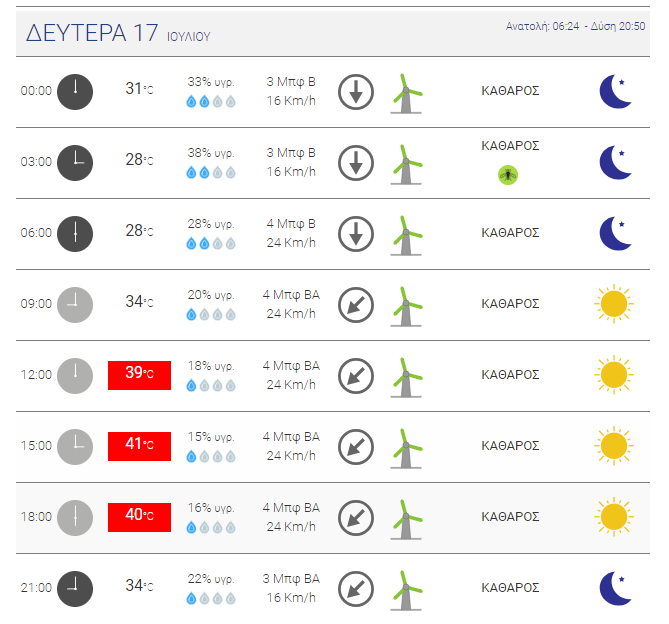Click the 28% humidity text at 06:00

coord(211,223)
